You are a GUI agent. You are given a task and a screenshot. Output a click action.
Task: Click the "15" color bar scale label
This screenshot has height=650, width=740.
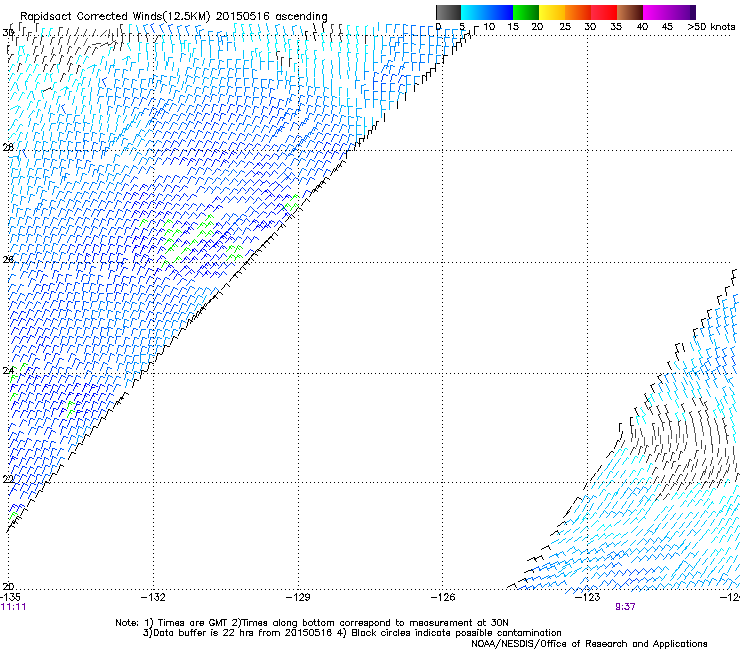[x=513, y=27]
